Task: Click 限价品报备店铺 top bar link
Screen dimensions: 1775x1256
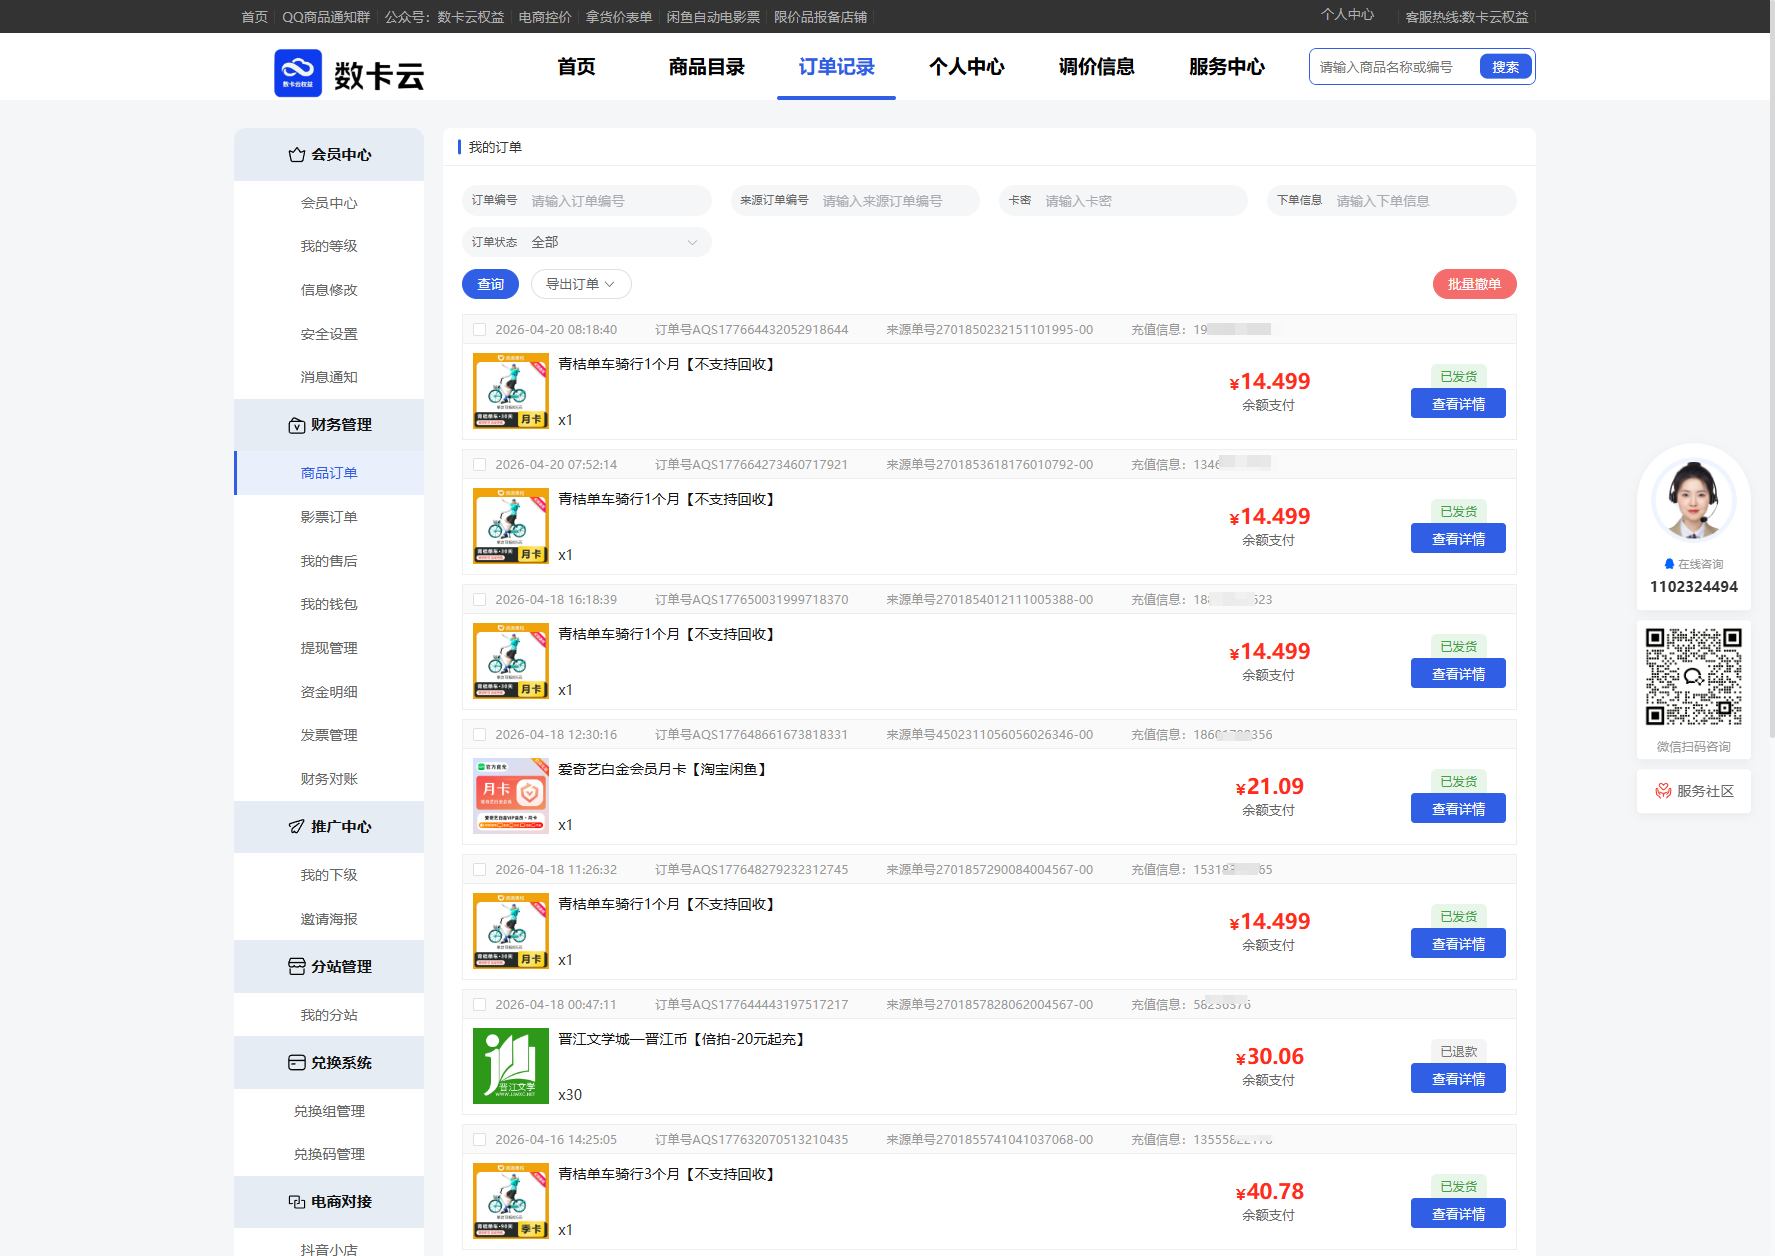Action: (820, 17)
